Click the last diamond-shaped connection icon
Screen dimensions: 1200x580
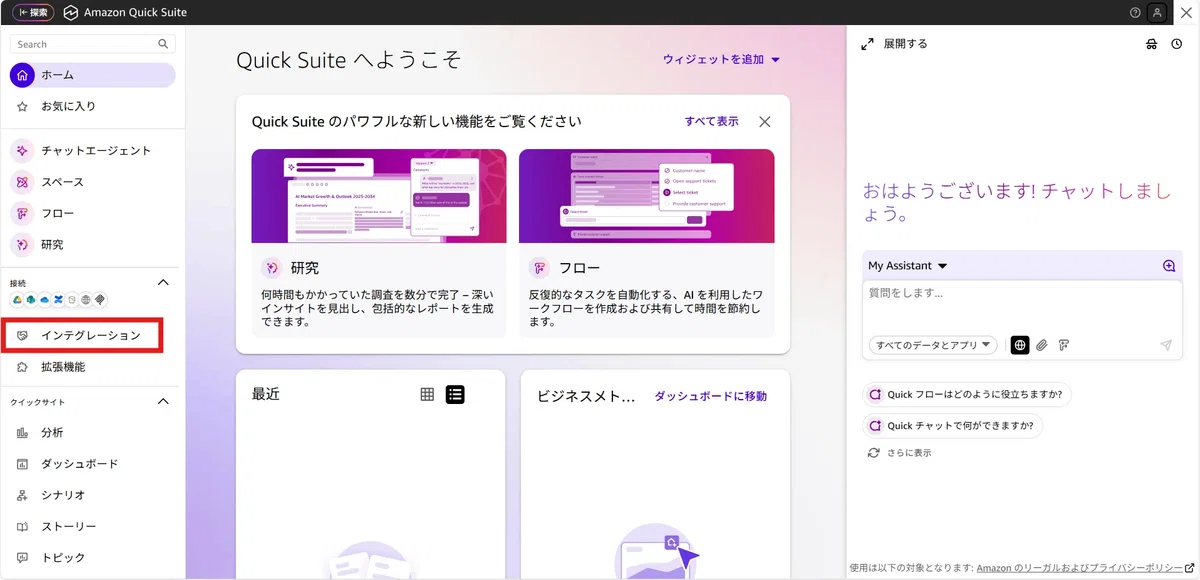(x=100, y=299)
